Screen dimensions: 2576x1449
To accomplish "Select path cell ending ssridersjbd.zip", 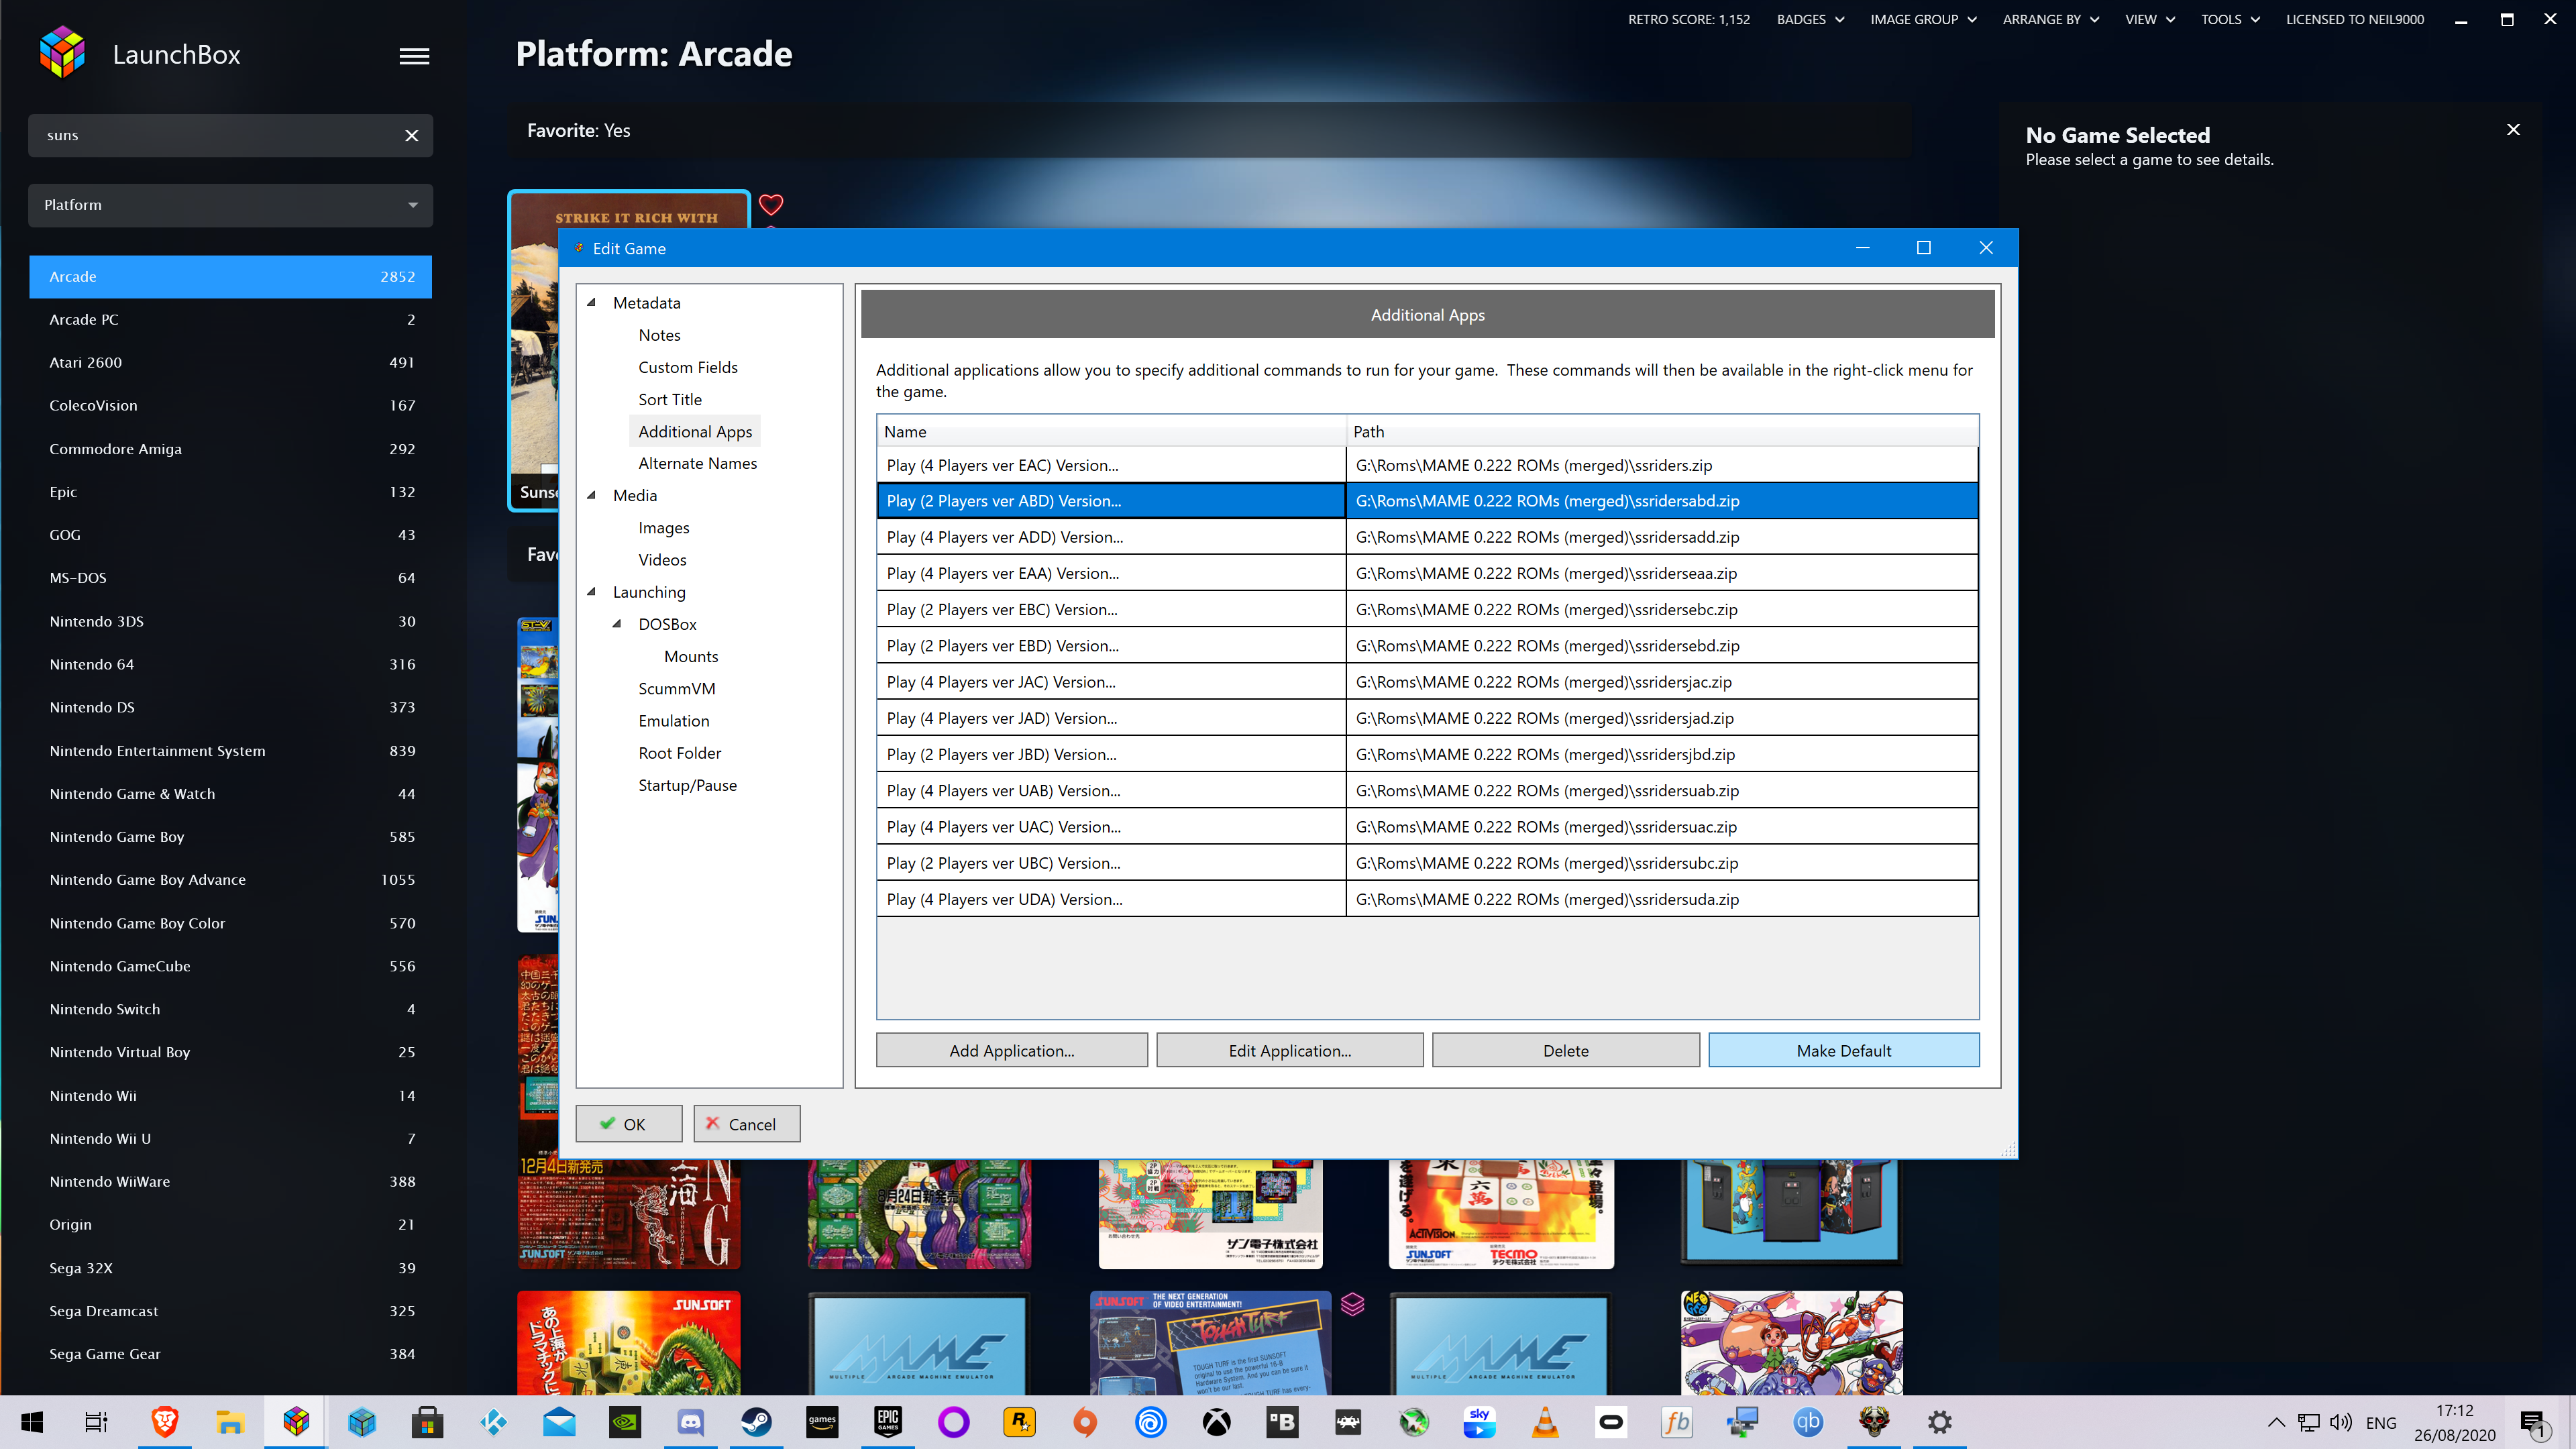I will click(1662, 754).
